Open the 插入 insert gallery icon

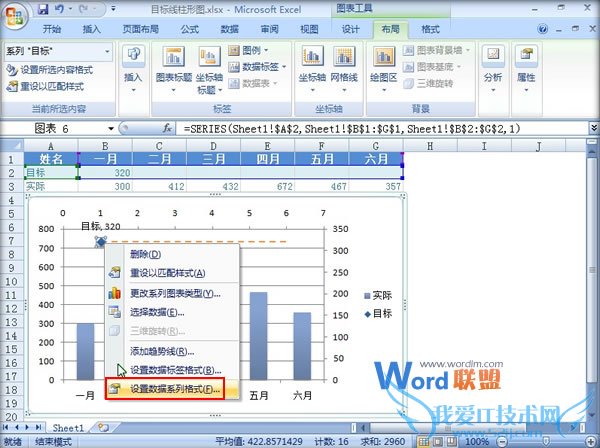(133, 56)
